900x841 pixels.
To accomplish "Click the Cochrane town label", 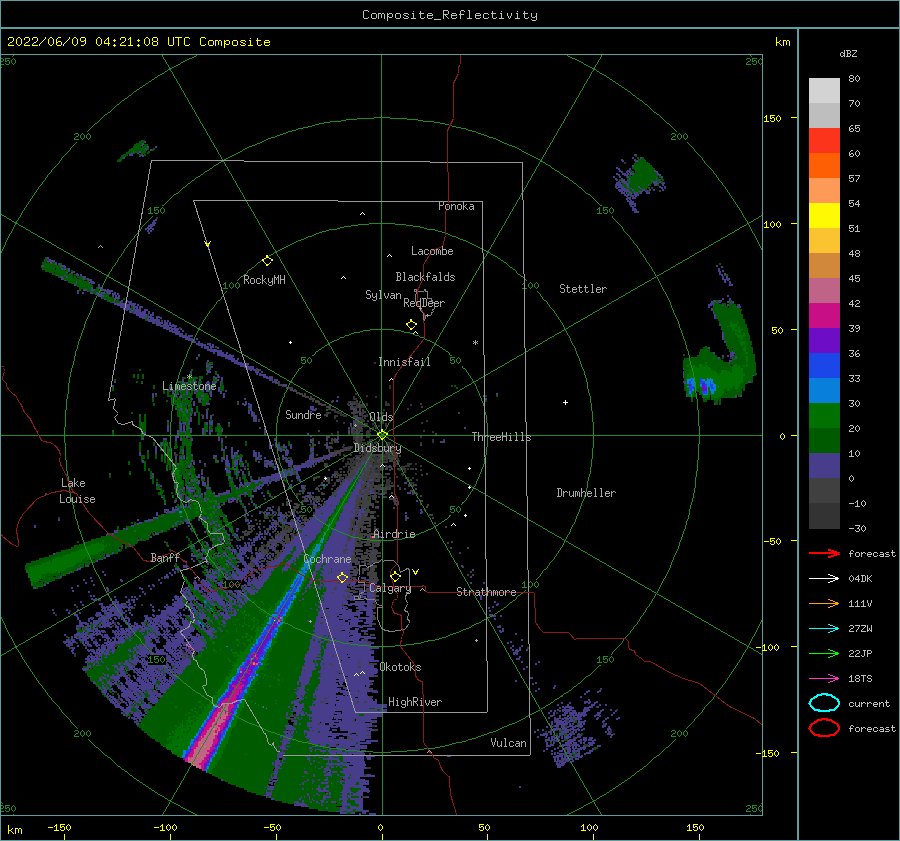I will click(327, 559).
